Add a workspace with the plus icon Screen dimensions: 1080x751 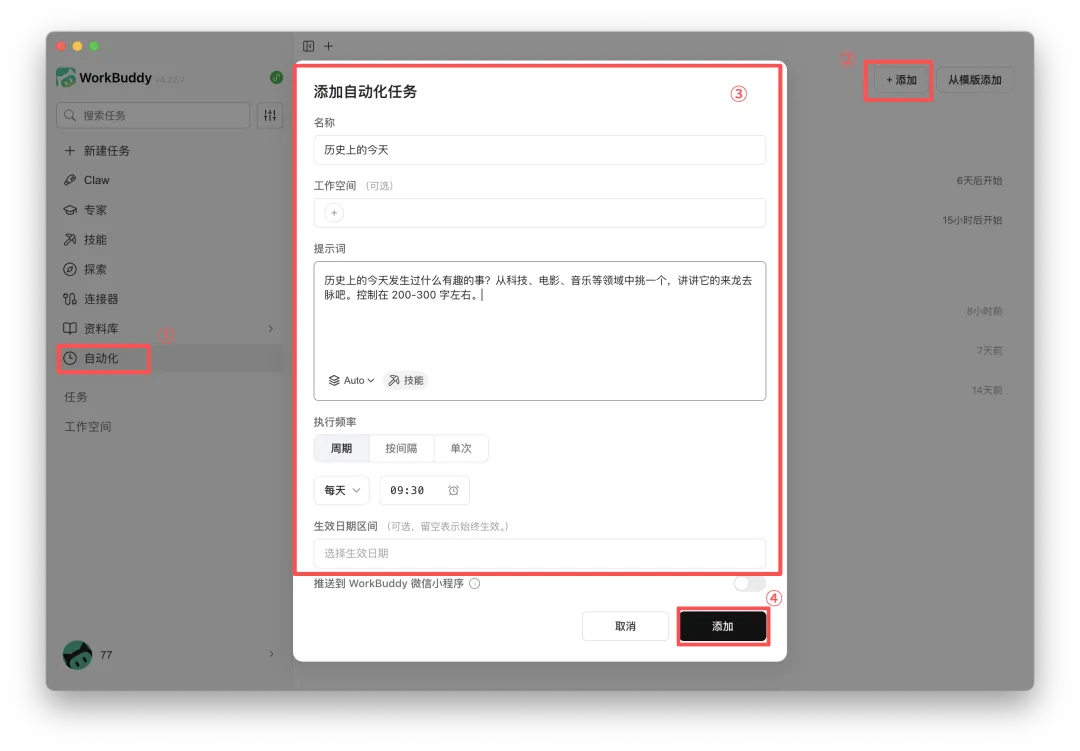(x=334, y=213)
